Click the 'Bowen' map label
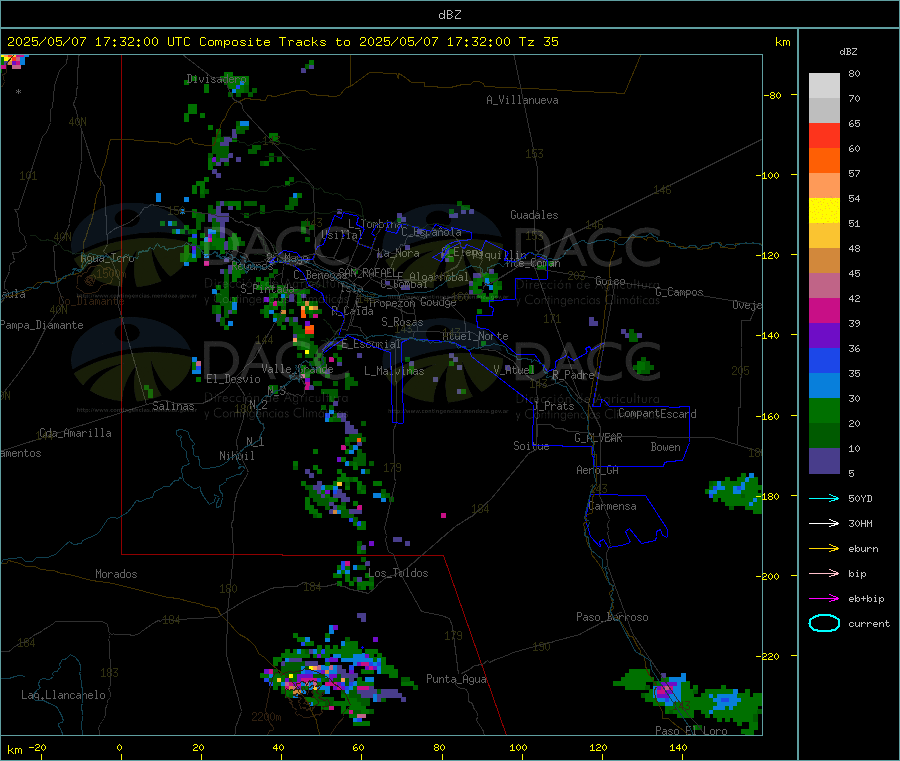 coord(666,446)
